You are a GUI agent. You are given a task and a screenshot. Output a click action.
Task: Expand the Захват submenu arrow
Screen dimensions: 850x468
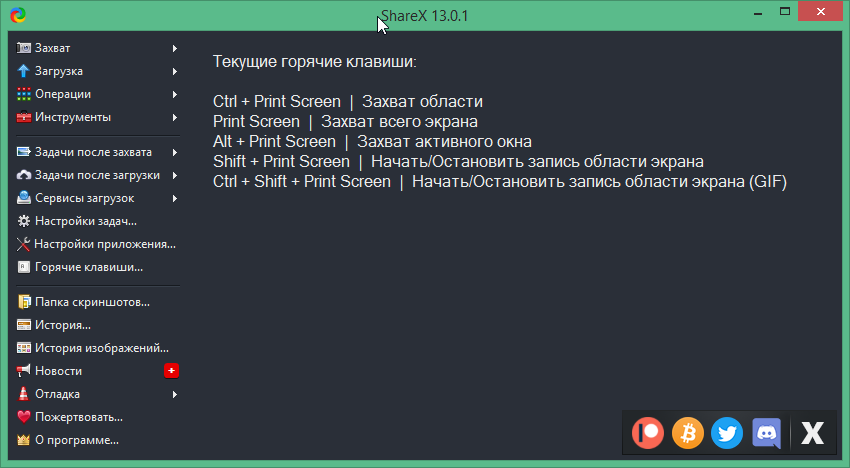pyautogui.click(x=175, y=48)
